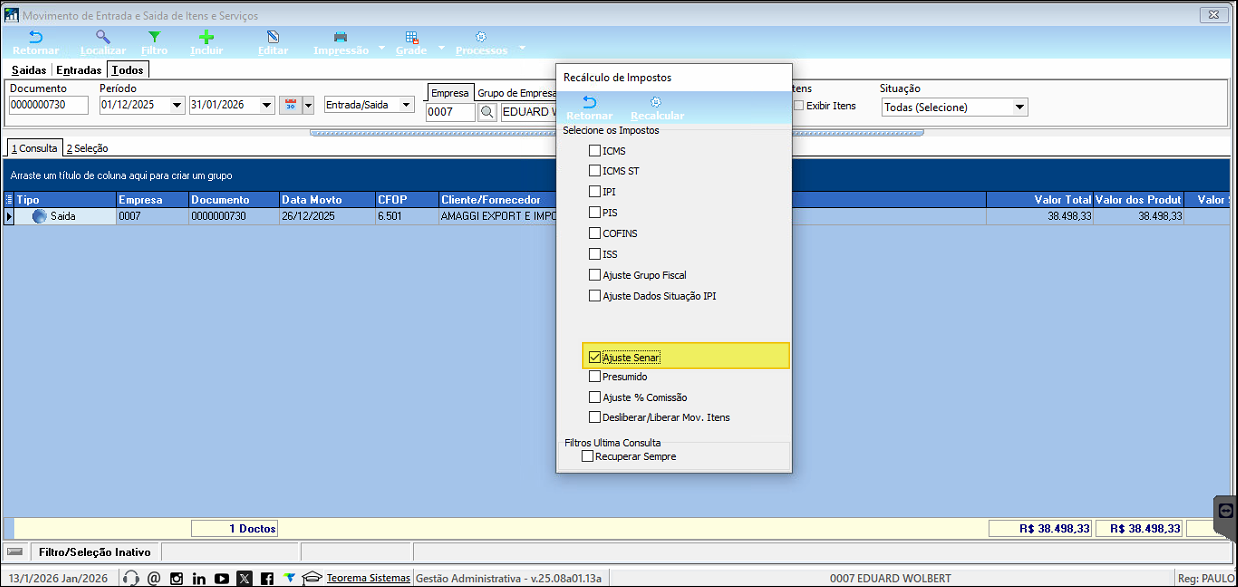Click the Editar document icon

[x=272, y=37]
